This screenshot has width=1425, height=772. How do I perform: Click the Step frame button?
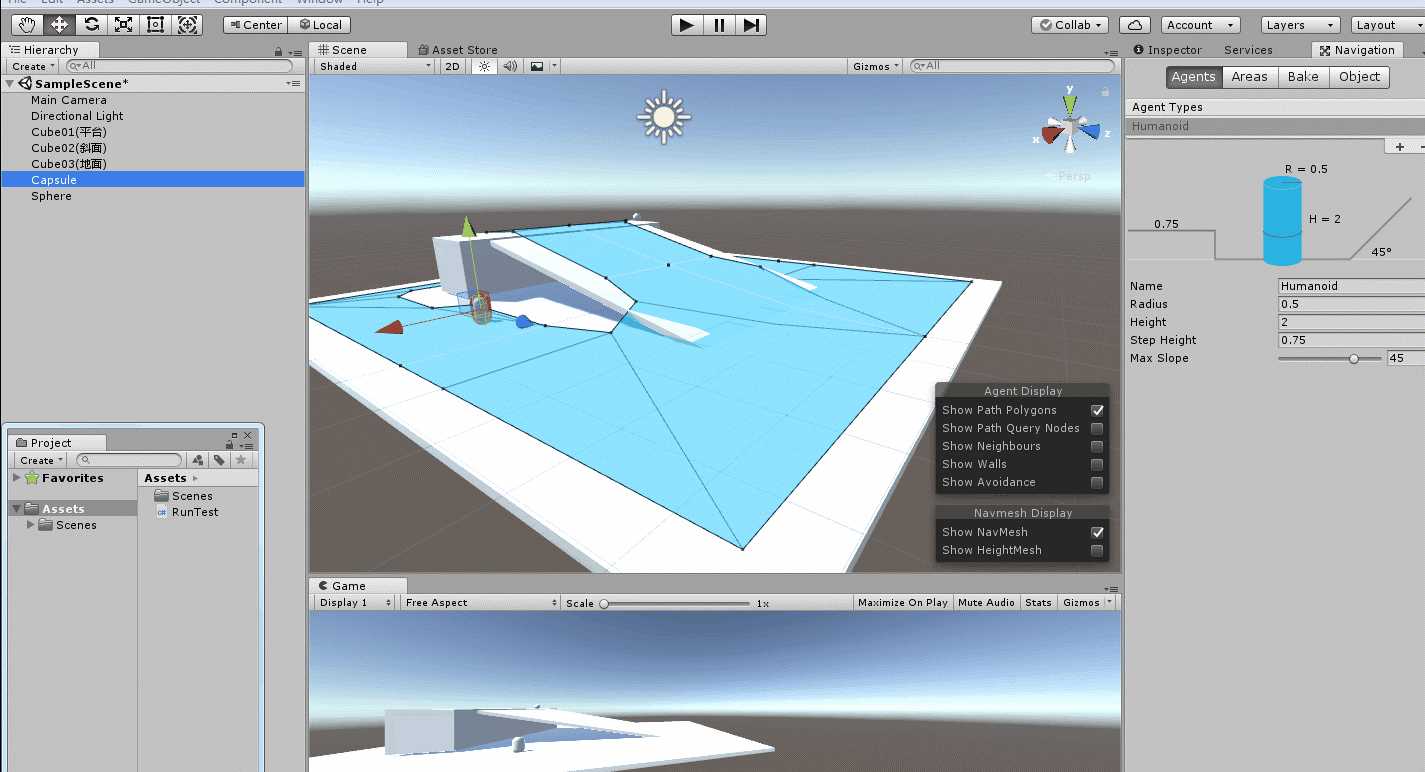pos(752,25)
